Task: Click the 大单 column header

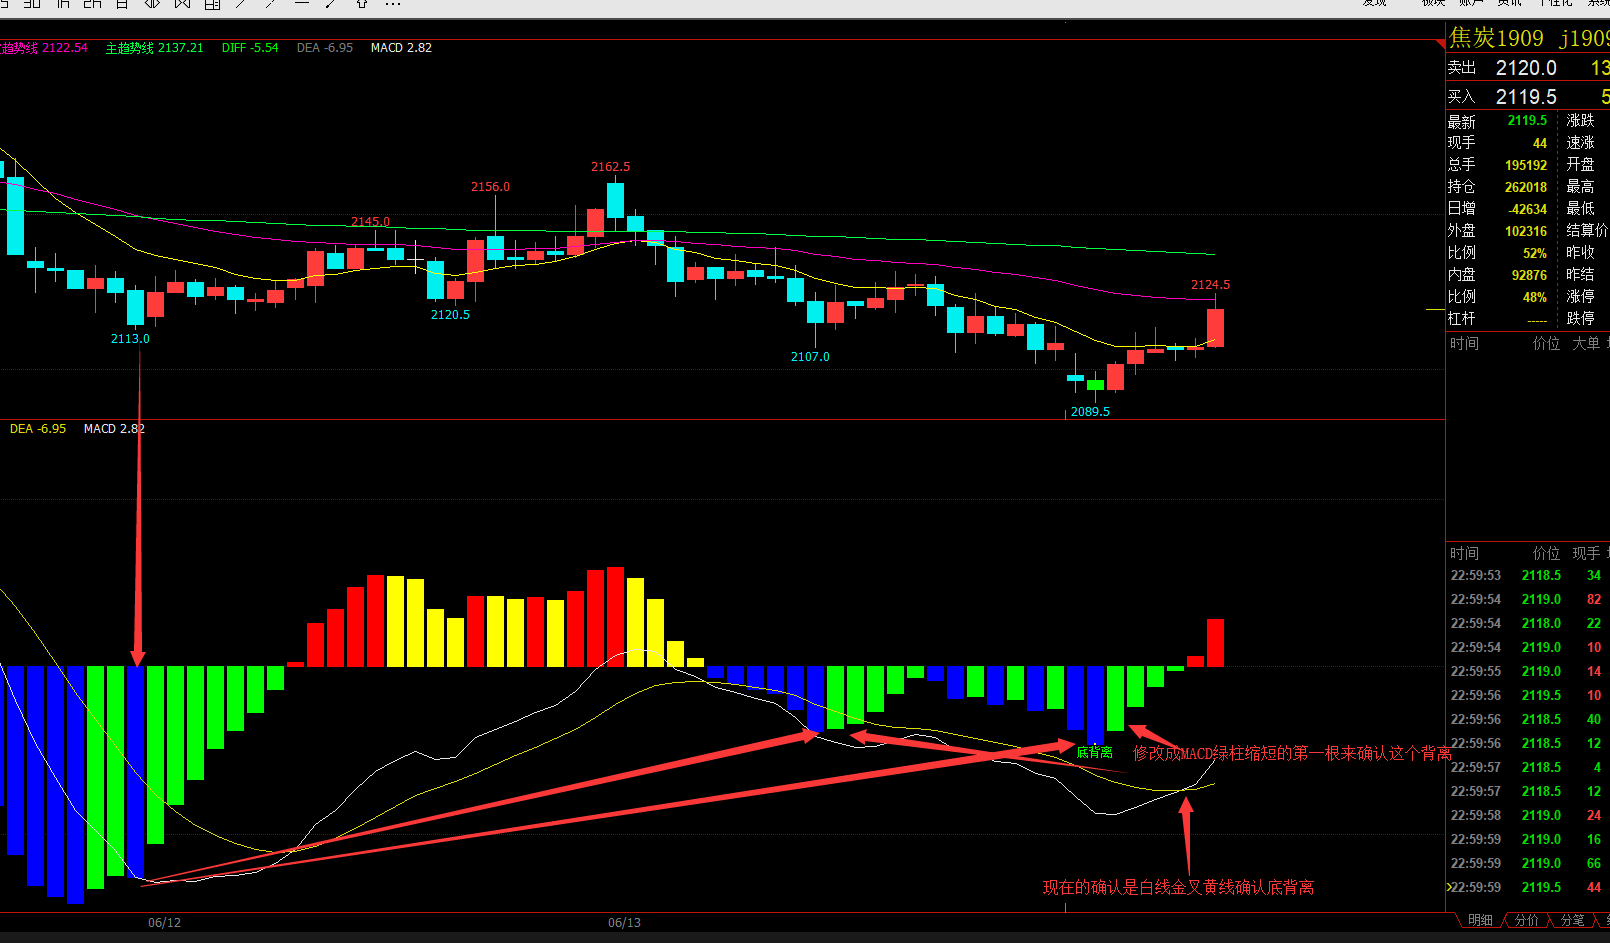Action: (1586, 344)
